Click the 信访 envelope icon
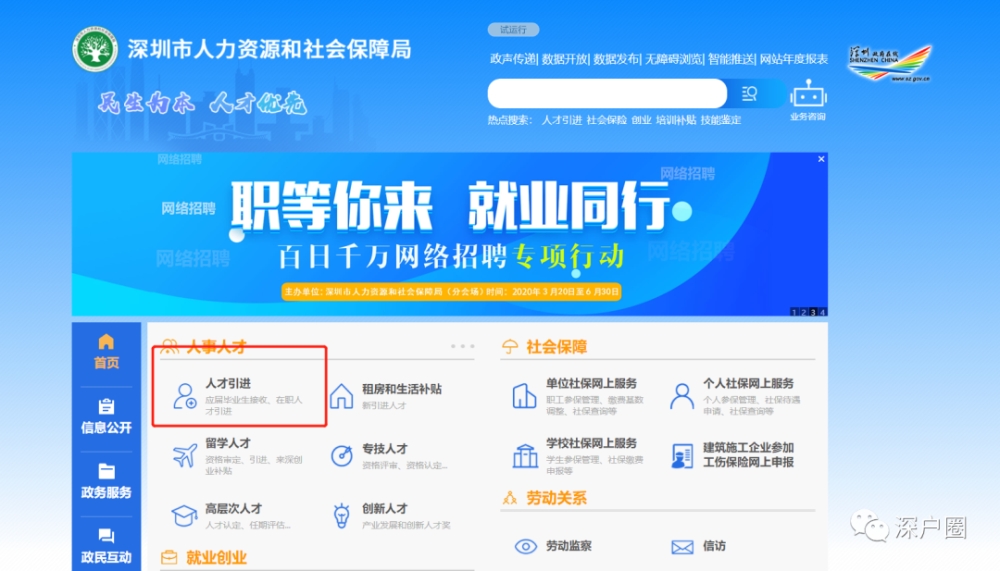This screenshot has width=1000, height=571. tap(682, 547)
